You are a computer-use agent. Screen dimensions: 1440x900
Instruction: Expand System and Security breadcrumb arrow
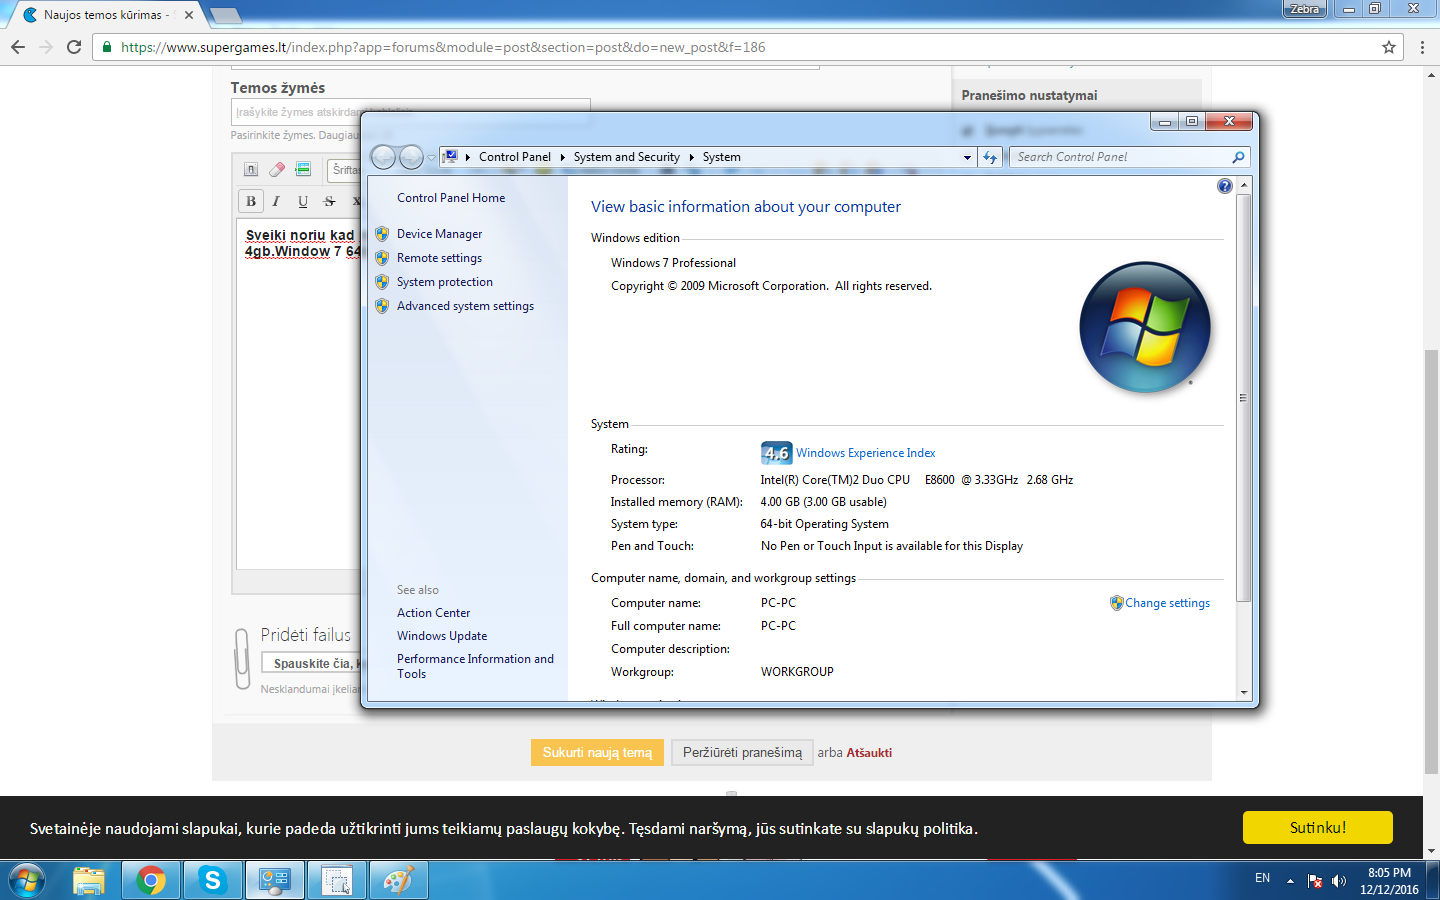691,157
